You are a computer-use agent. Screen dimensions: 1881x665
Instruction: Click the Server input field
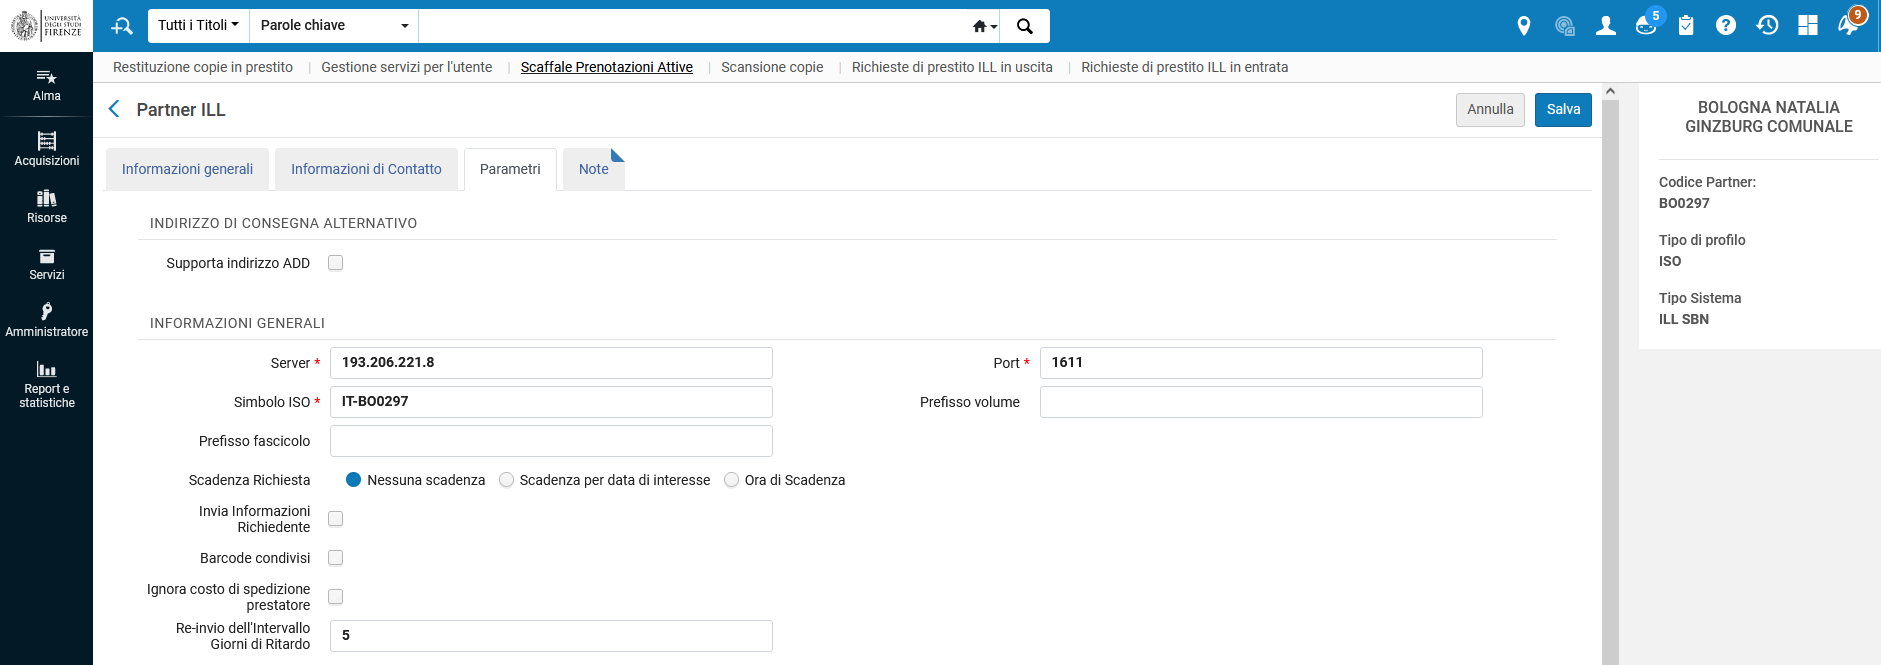551,363
